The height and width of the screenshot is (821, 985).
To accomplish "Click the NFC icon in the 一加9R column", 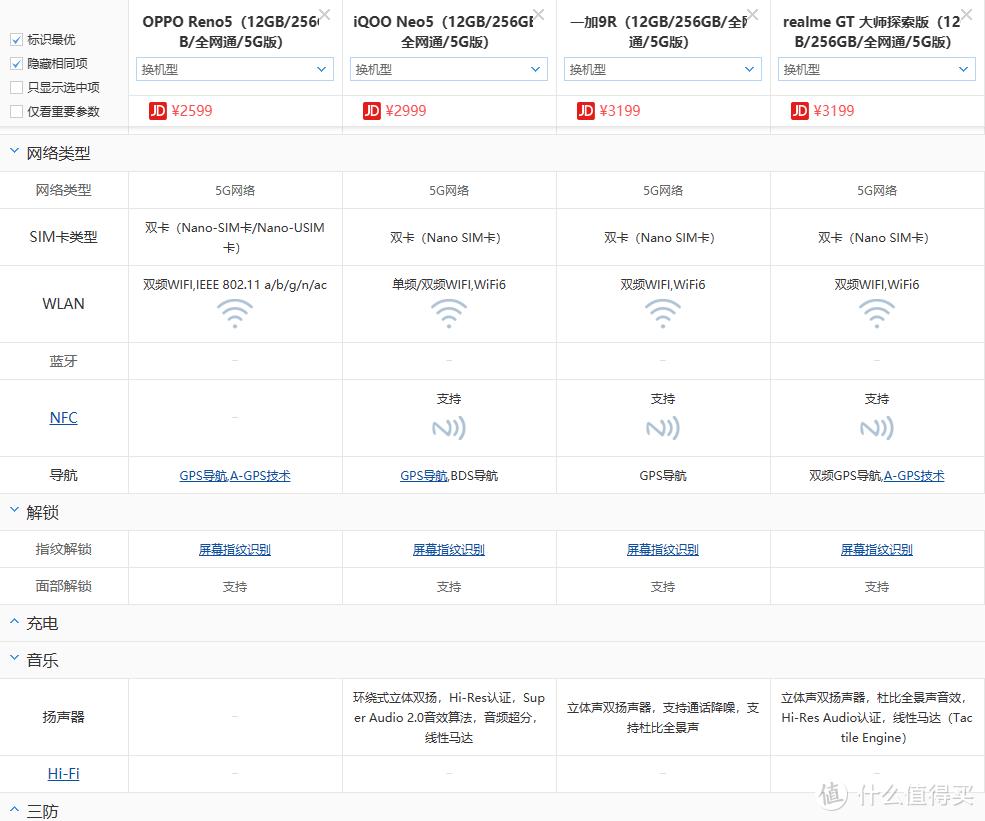I will point(662,426).
